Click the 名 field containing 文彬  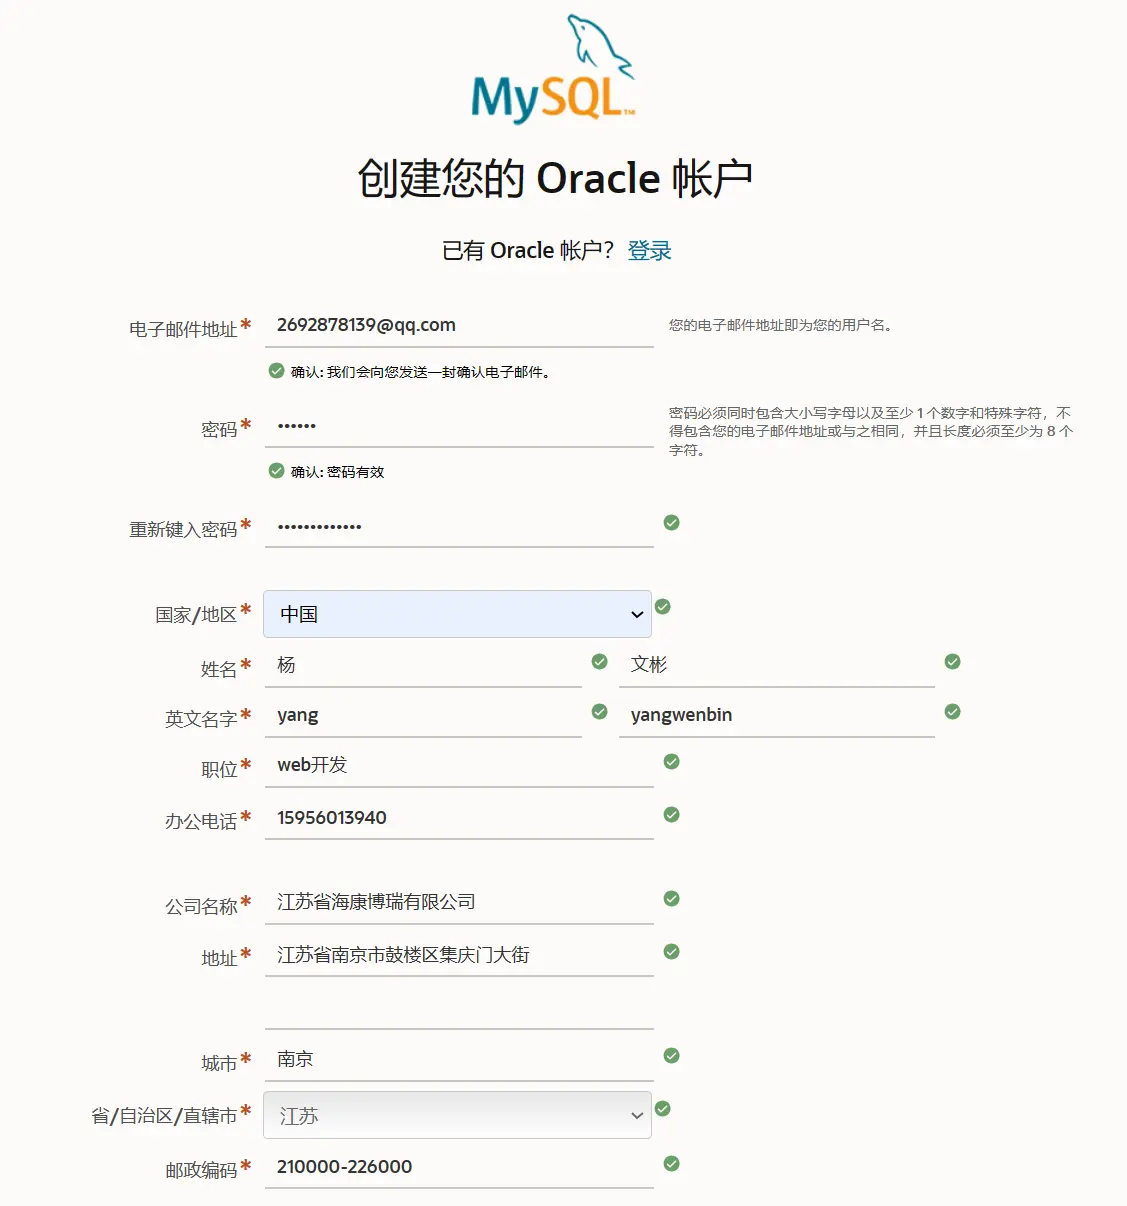click(777, 665)
